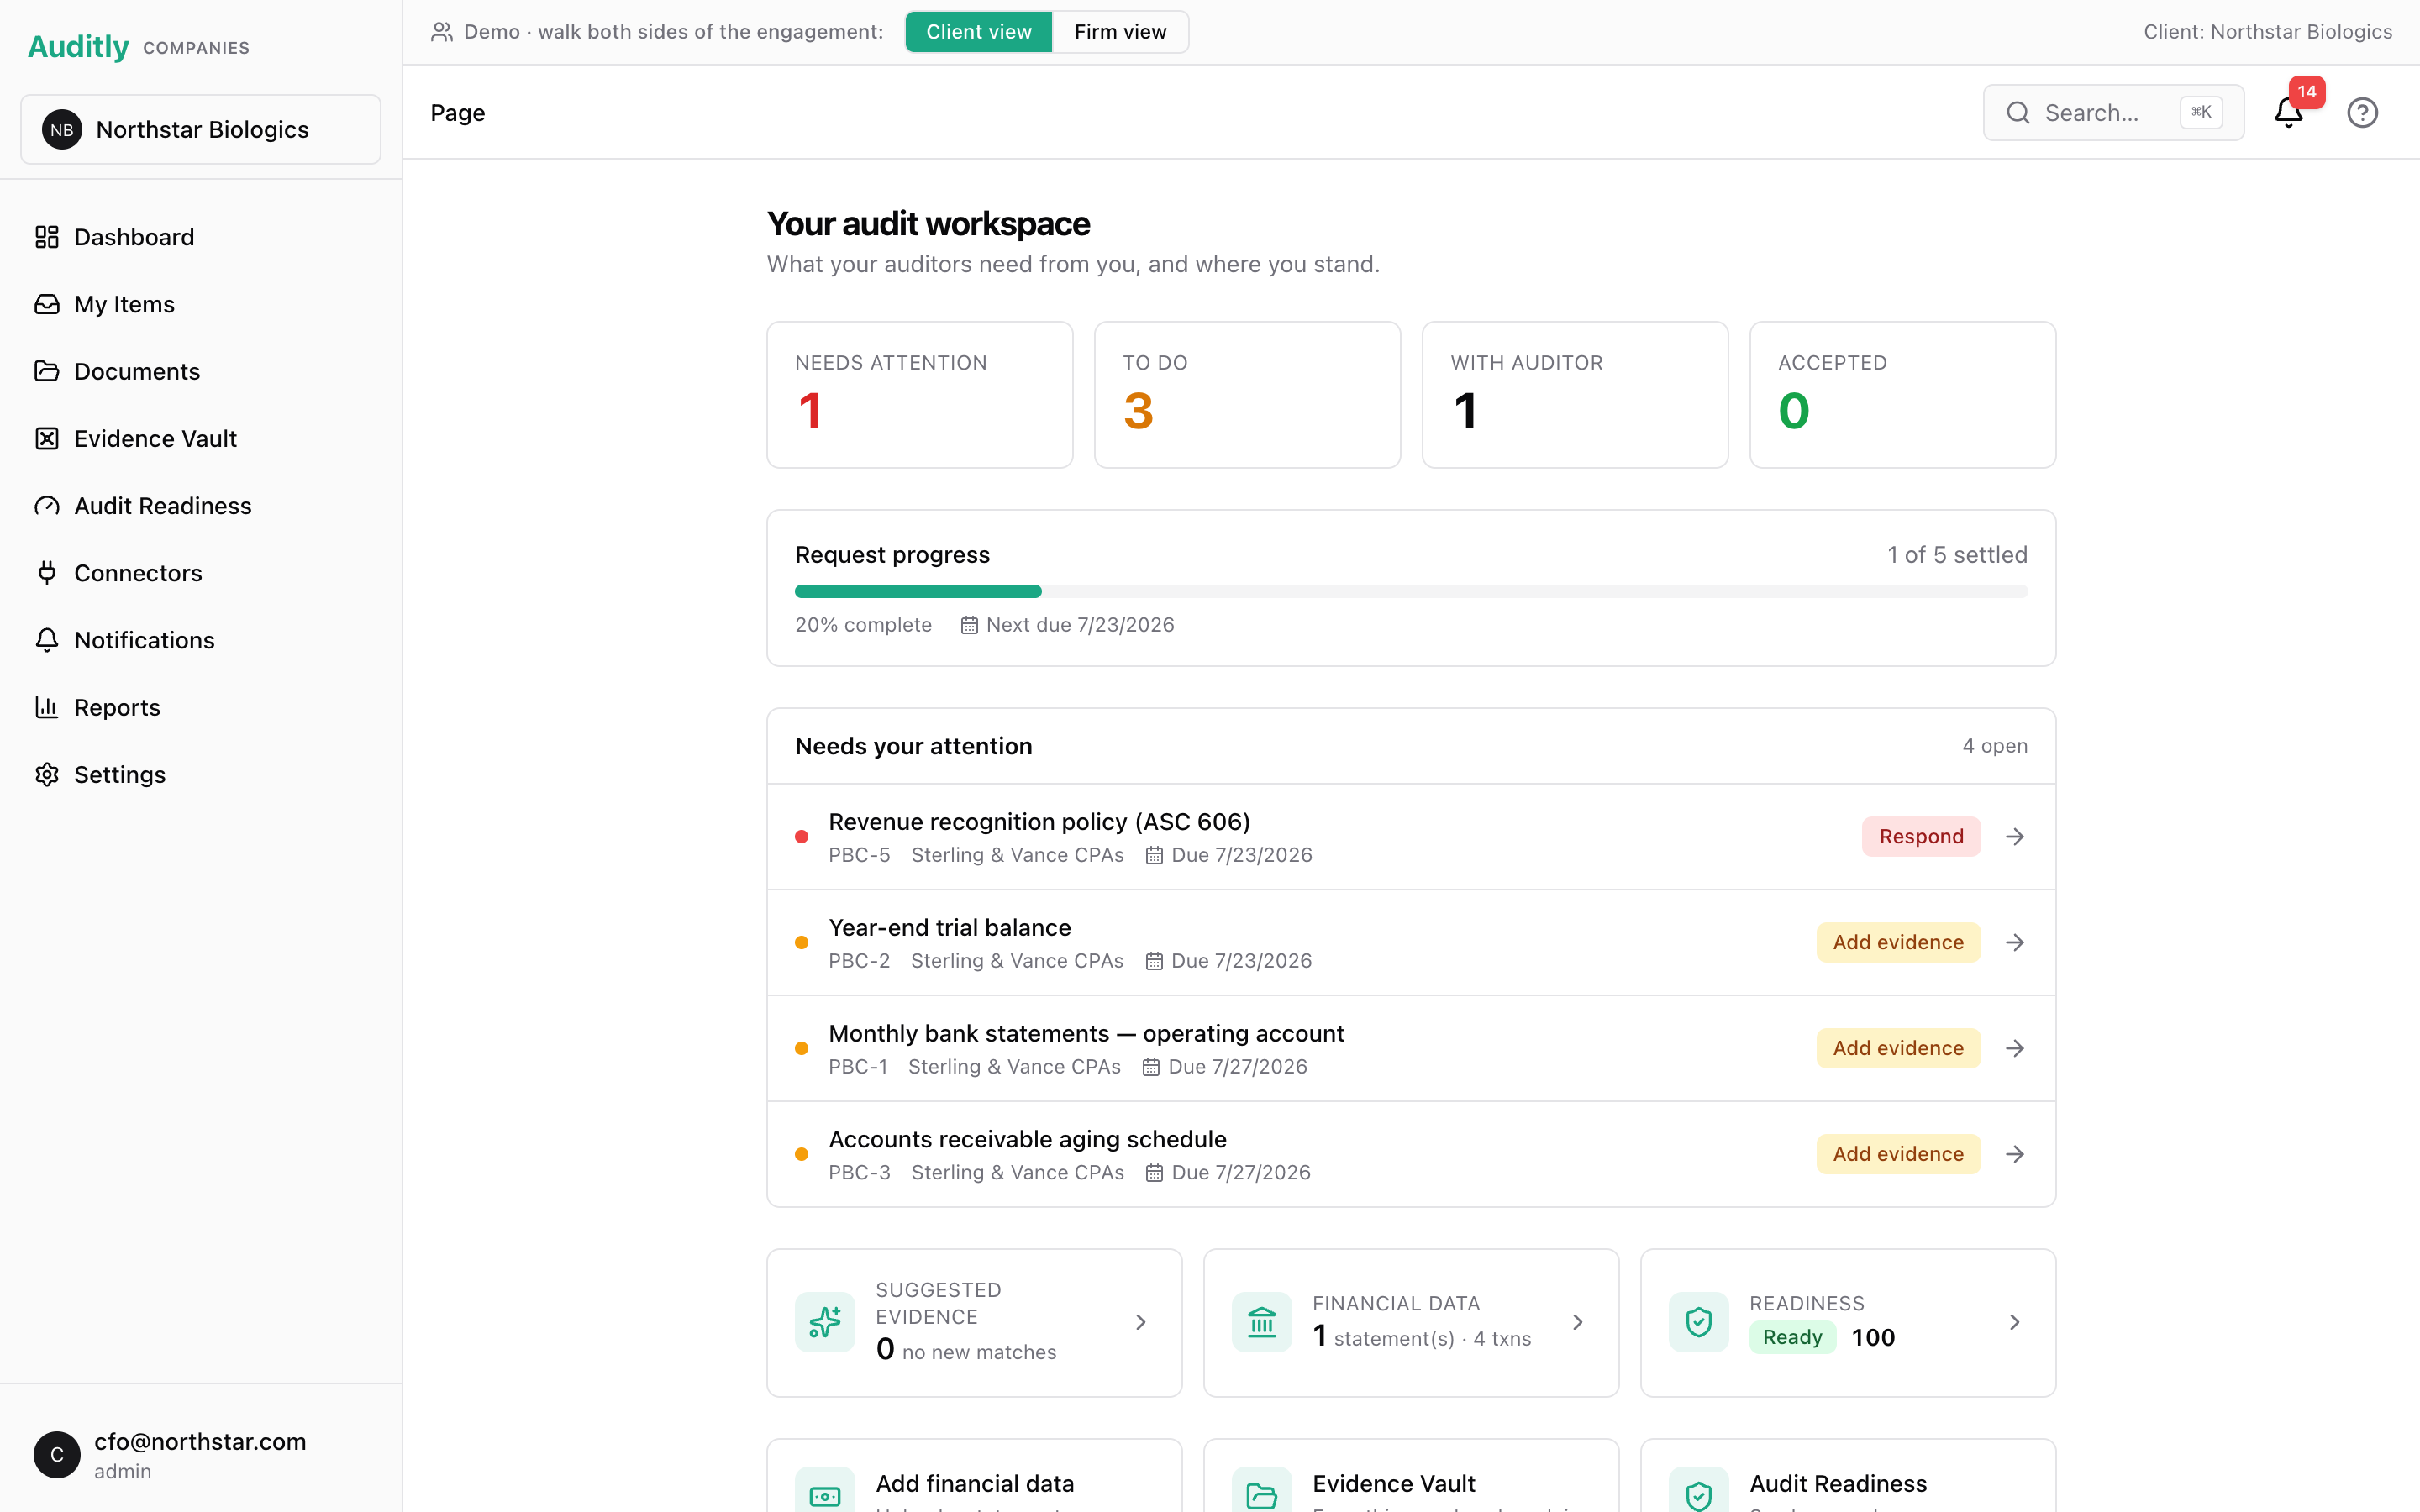Viewport: 2420px width, 1512px height.
Task: Click Add evidence for Accounts receivable aging
Action: [1898, 1154]
